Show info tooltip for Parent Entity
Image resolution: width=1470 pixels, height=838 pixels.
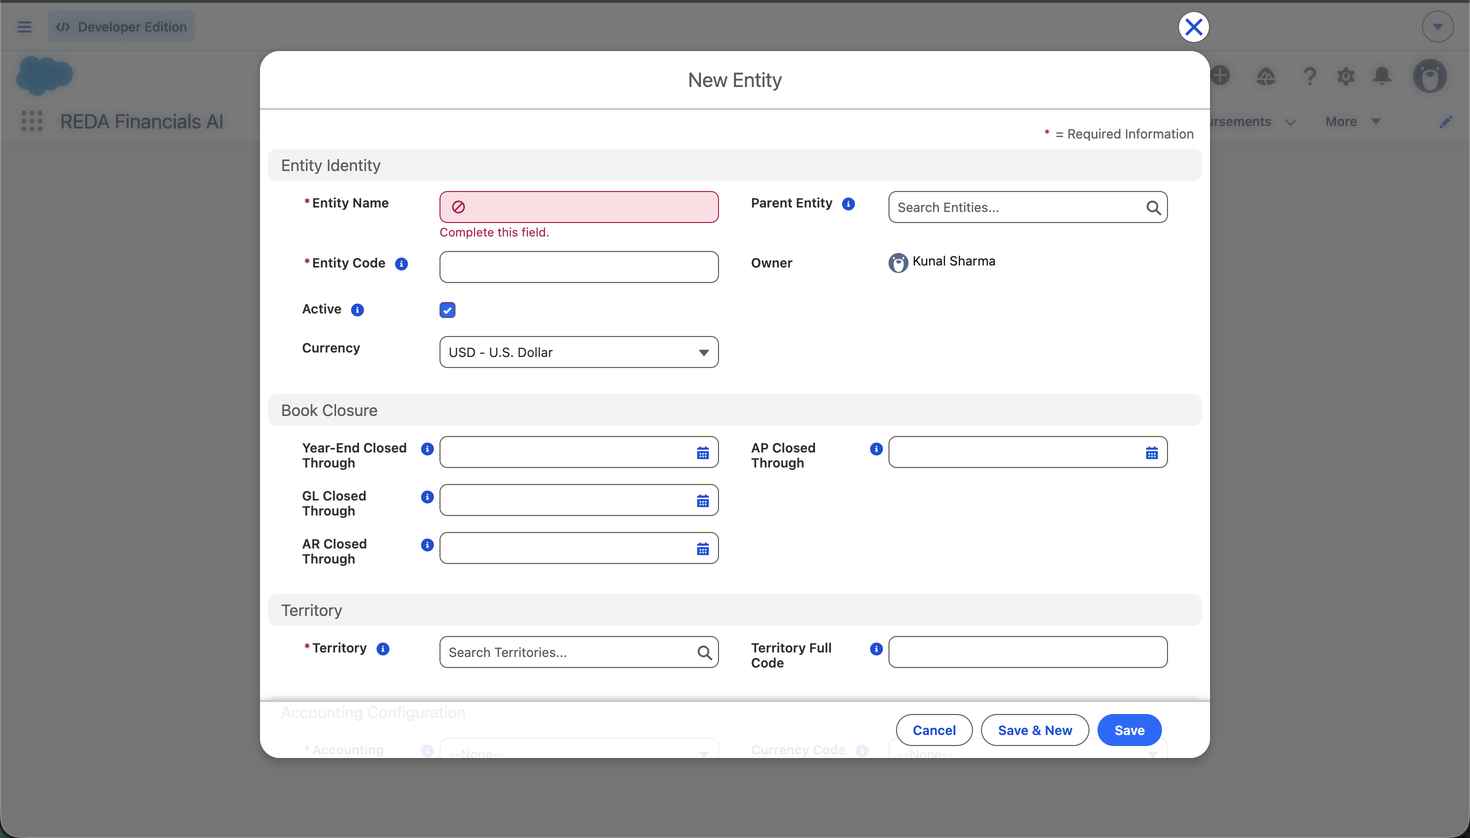coord(848,204)
